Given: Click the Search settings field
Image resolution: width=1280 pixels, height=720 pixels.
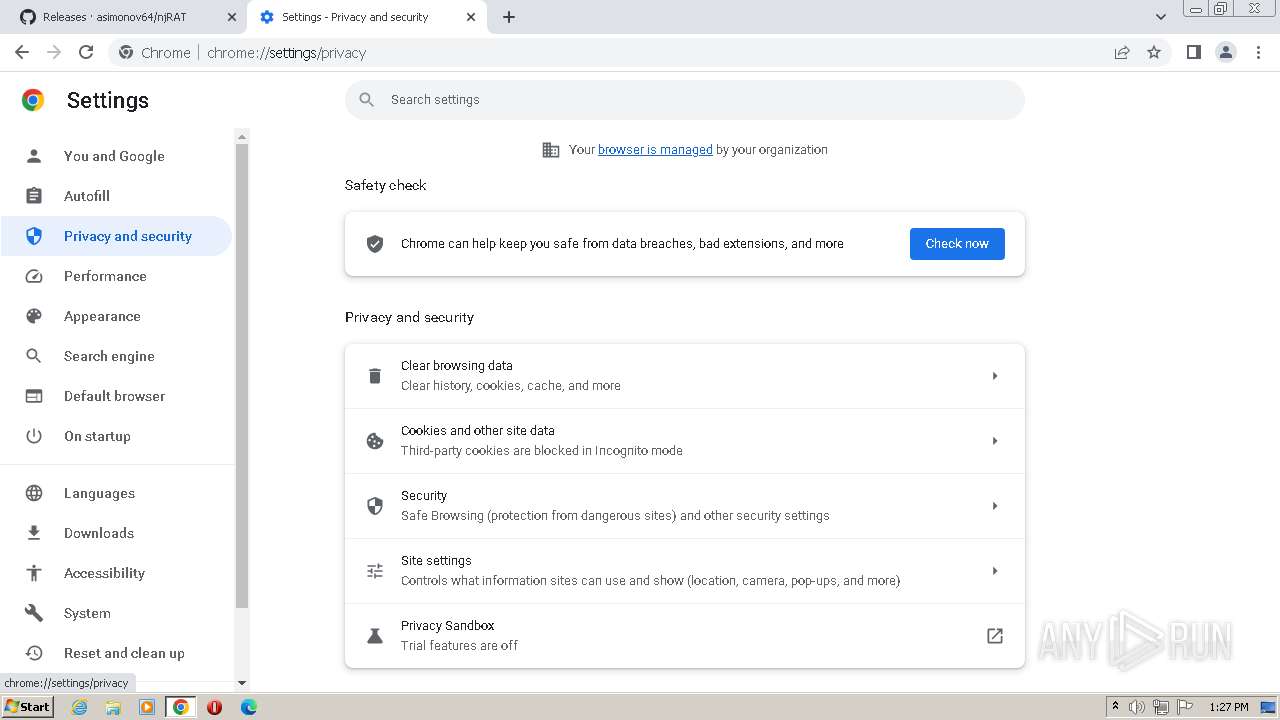Looking at the screenshot, I should click(685, 100).
